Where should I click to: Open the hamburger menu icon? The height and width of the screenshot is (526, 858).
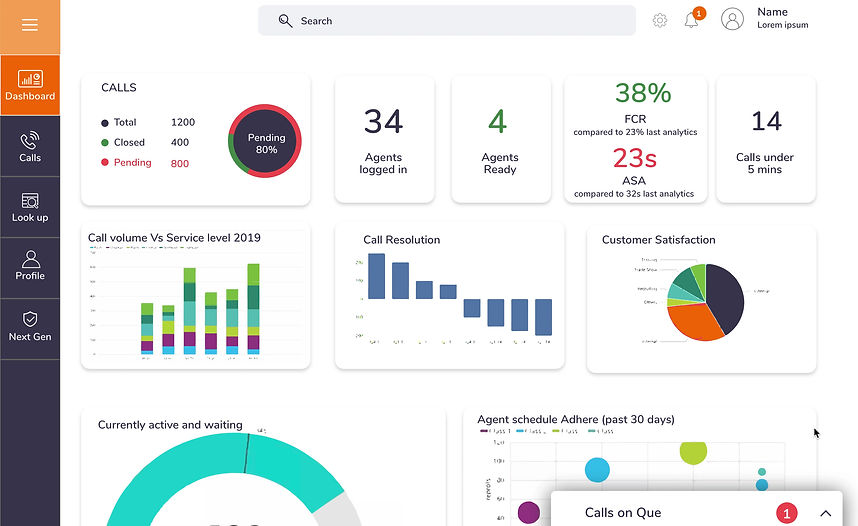click(30, 25)
